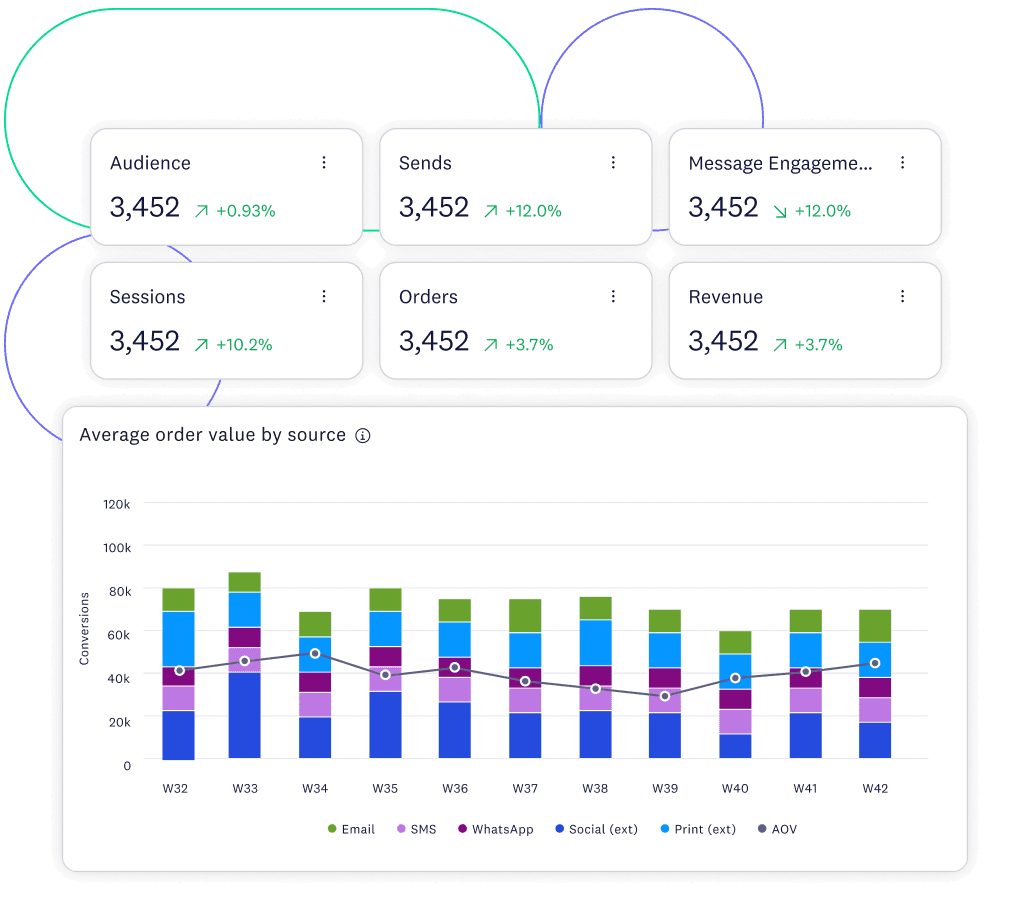This screenshot has height=910, width=1010.
Task: Click the AOV data point above W40
Action: pos(735,677)
